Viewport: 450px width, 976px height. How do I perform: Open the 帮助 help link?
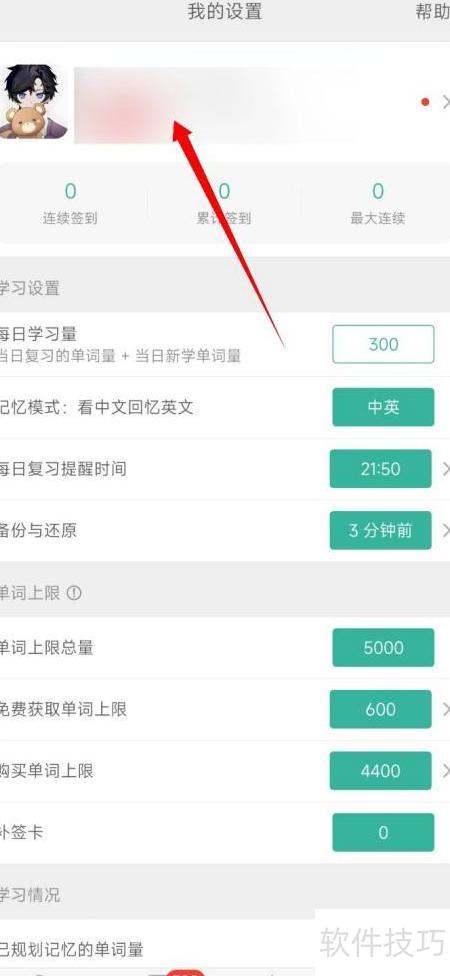(x=433, y=12)
